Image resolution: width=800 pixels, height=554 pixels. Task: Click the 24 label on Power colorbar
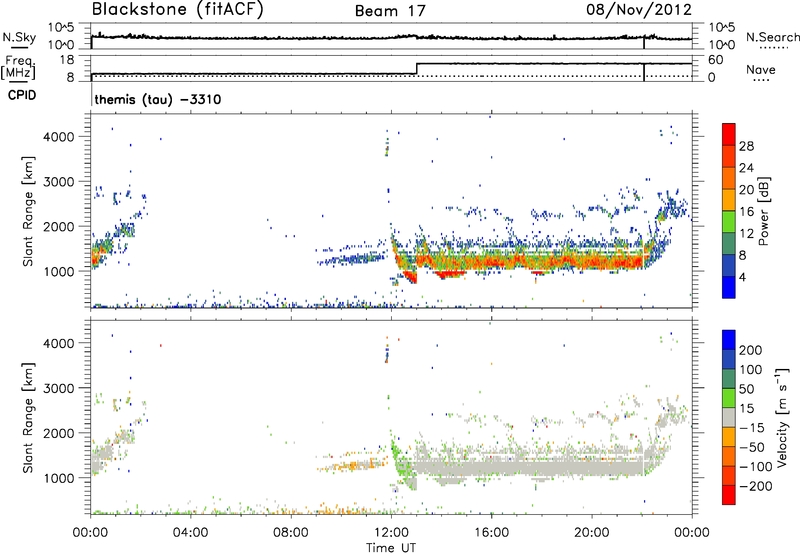[x=746, y=168]
